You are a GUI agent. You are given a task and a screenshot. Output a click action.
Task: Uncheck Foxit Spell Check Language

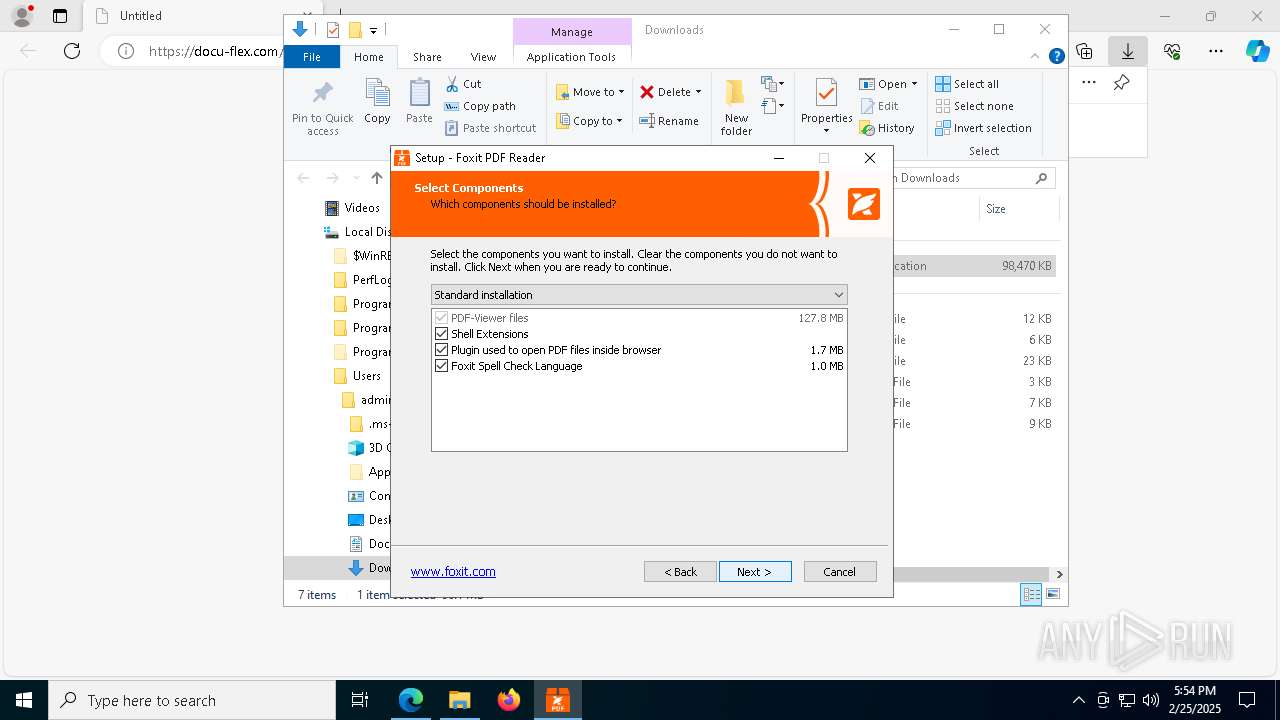pyautogui.click(x=442, y=366)
